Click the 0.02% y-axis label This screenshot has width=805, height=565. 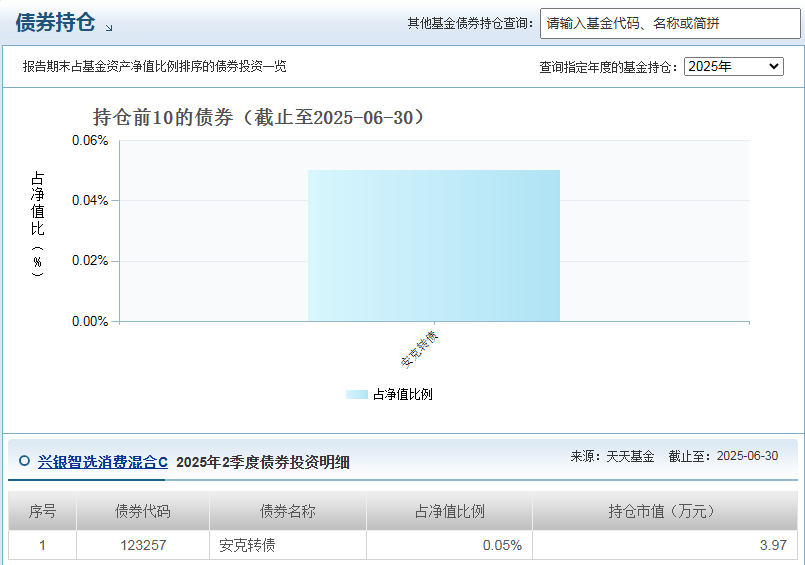[90, 261]
